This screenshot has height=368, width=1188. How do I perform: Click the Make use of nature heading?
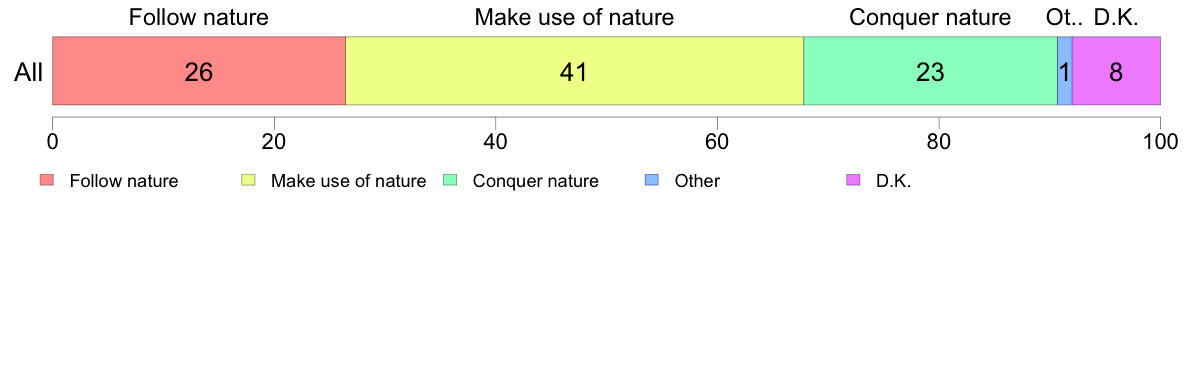click(x=574, y=17)
